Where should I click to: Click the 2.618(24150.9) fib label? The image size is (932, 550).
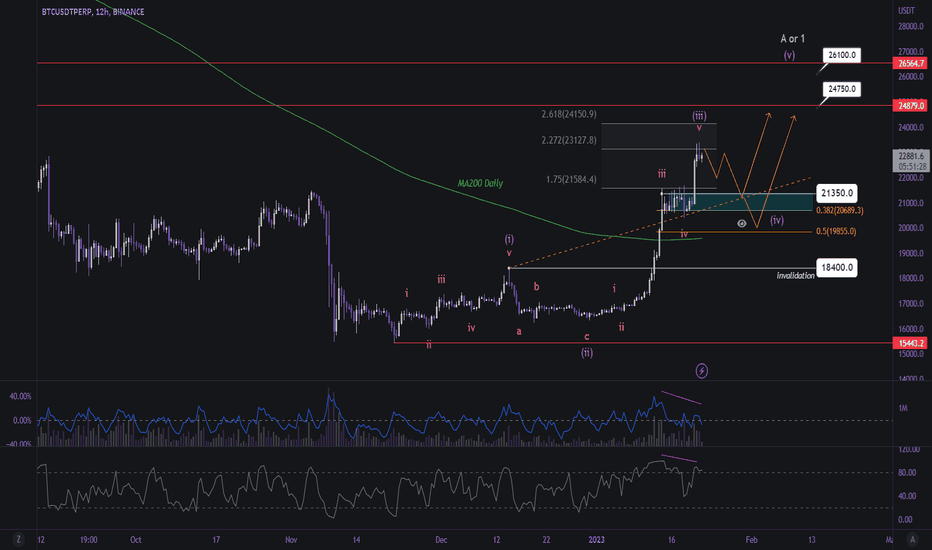[x=569, y=114]
